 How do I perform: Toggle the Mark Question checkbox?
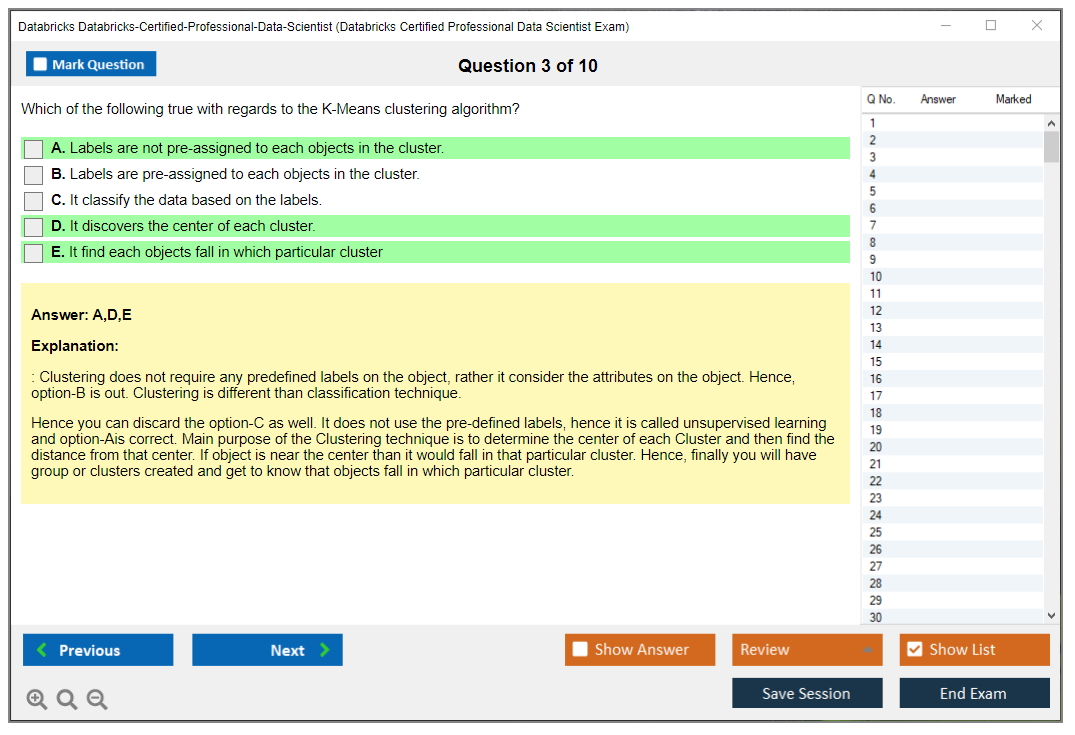tap(41, 65)
